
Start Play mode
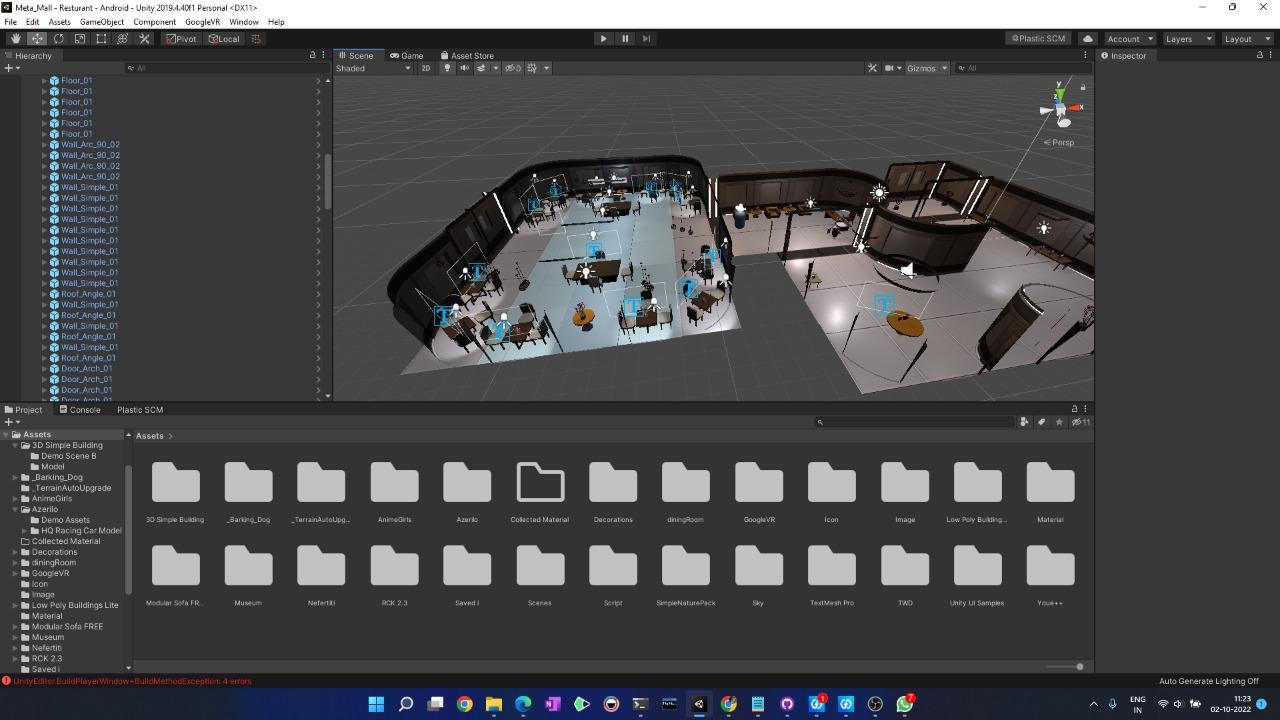(603, 38)
